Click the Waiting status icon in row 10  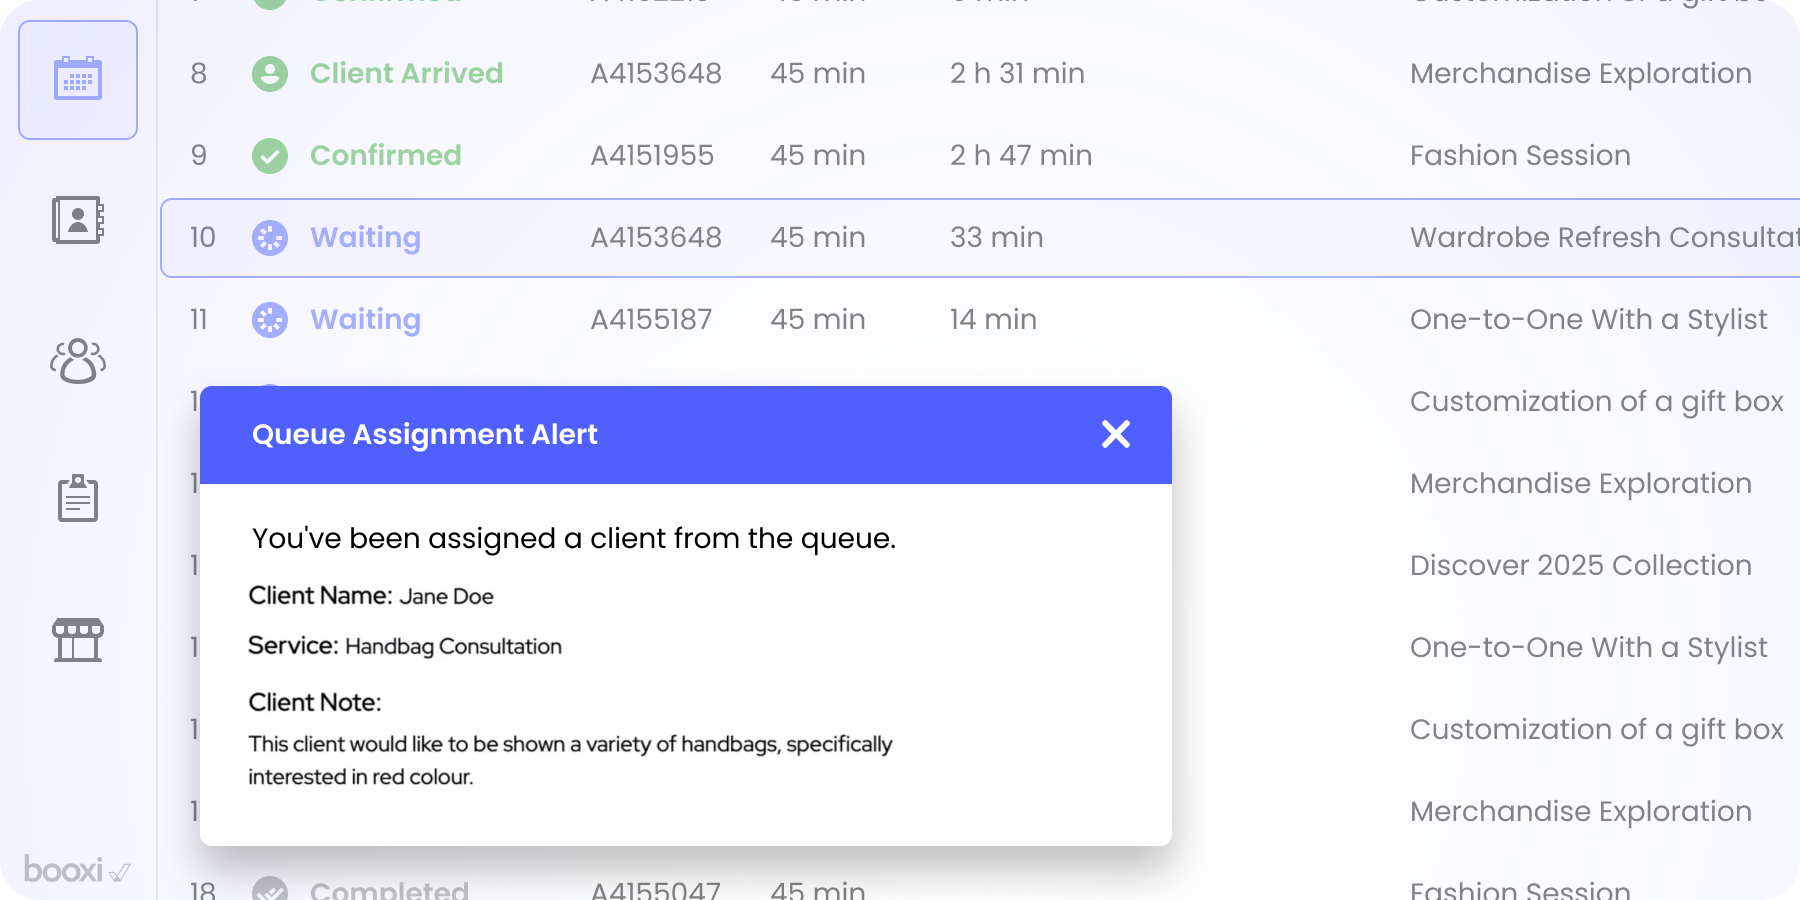pyautogui.click(x=270, y=238)
